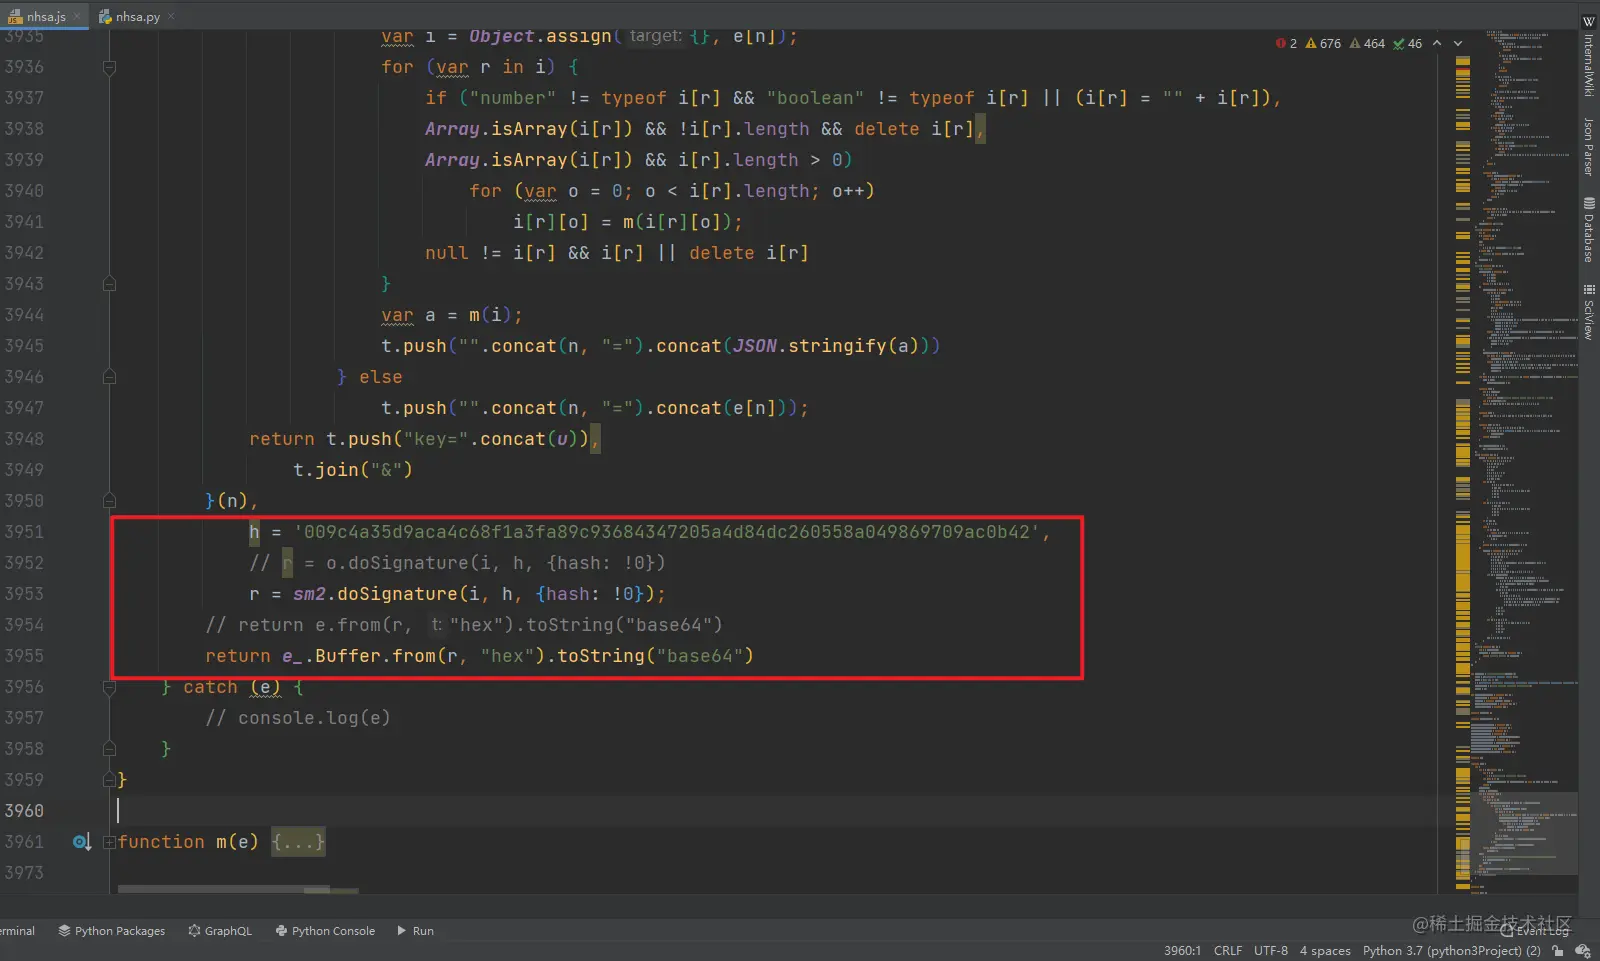Open the Python 3.7 interpreter selector
Image resolution: width=1600 pixels, height=961 pixels.
pyautogui.click(x=1451, y=951)
